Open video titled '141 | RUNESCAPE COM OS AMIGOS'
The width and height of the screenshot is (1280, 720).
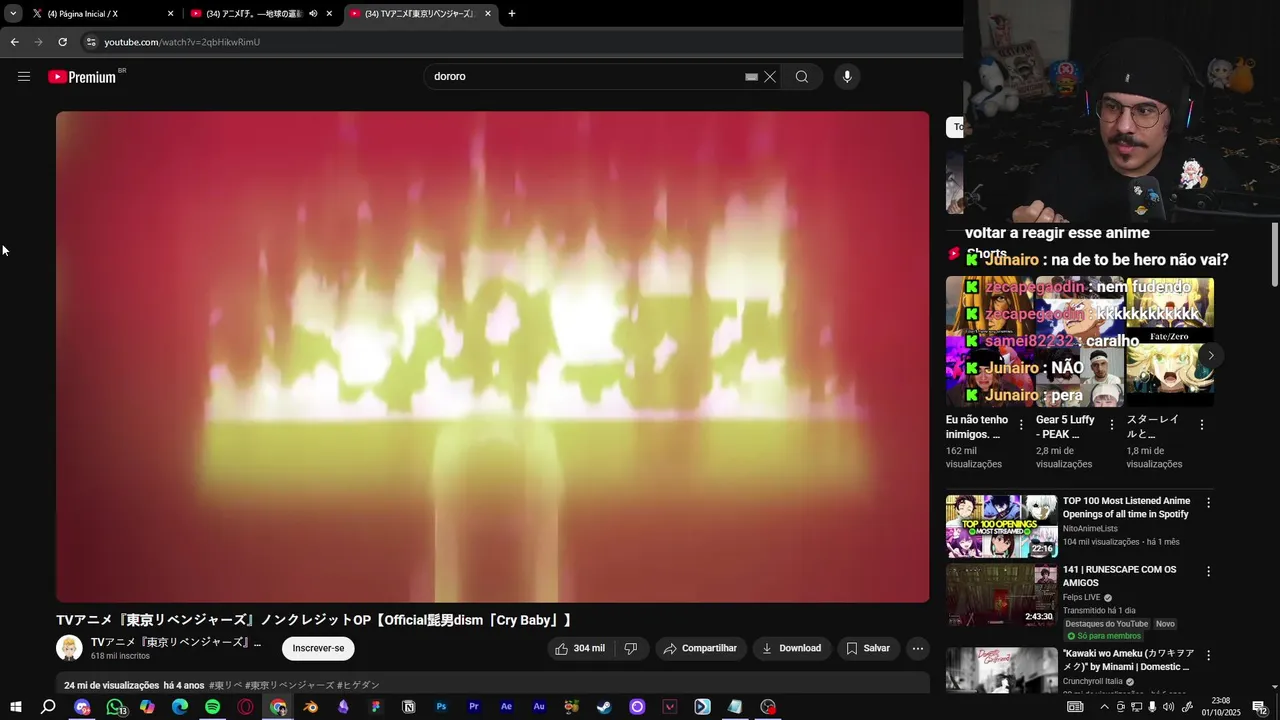(1119, 576)
